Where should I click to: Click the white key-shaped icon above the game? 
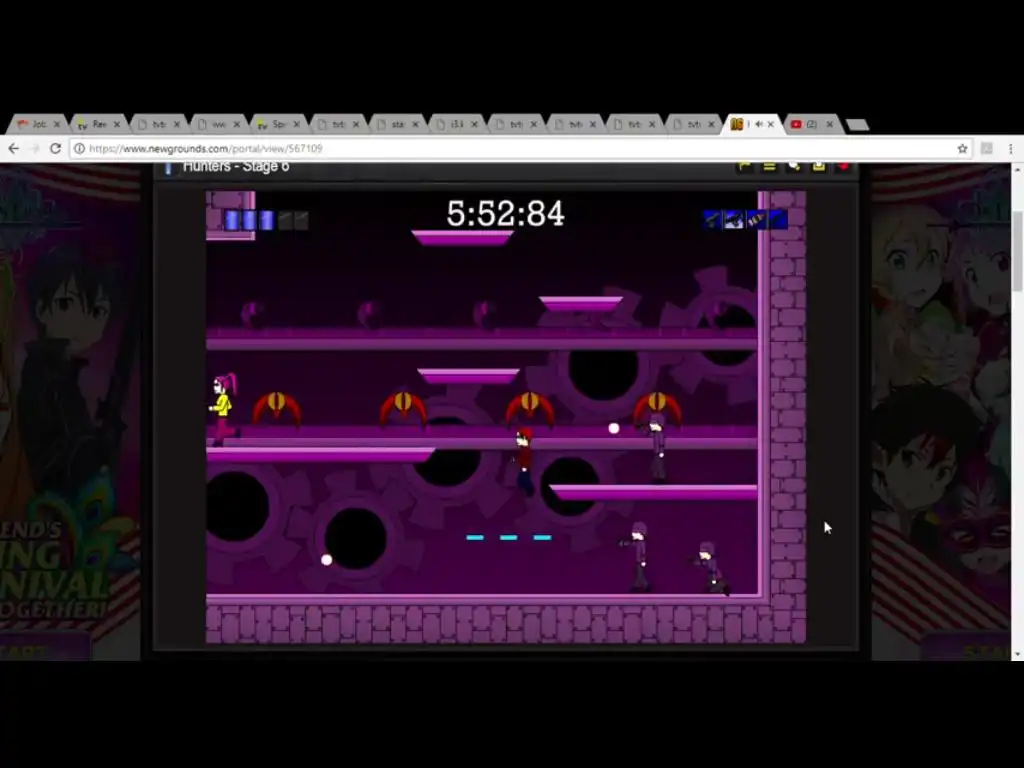(x=794, y=167)
